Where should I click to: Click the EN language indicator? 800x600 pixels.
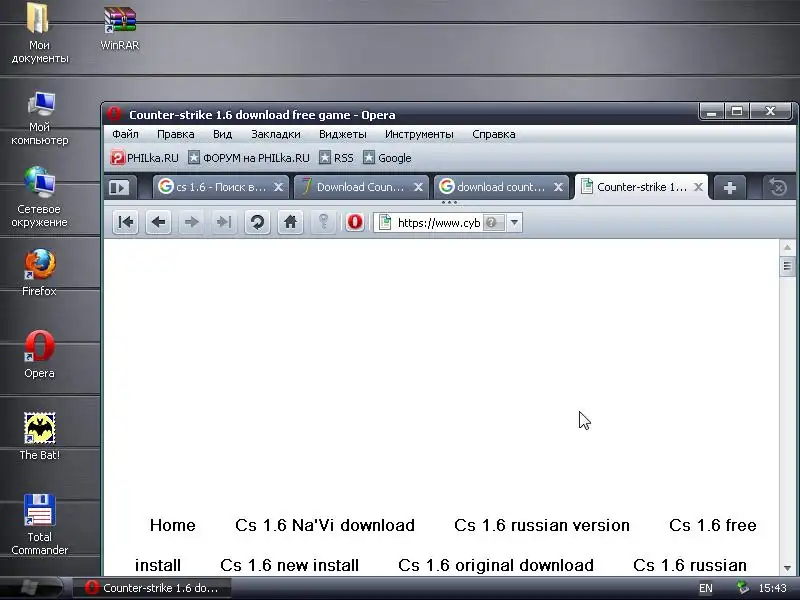point(706,588)
